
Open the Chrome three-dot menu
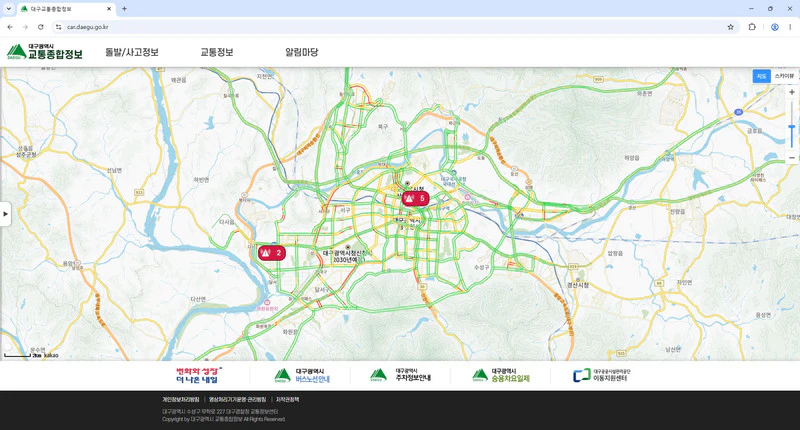coord(790,27)
